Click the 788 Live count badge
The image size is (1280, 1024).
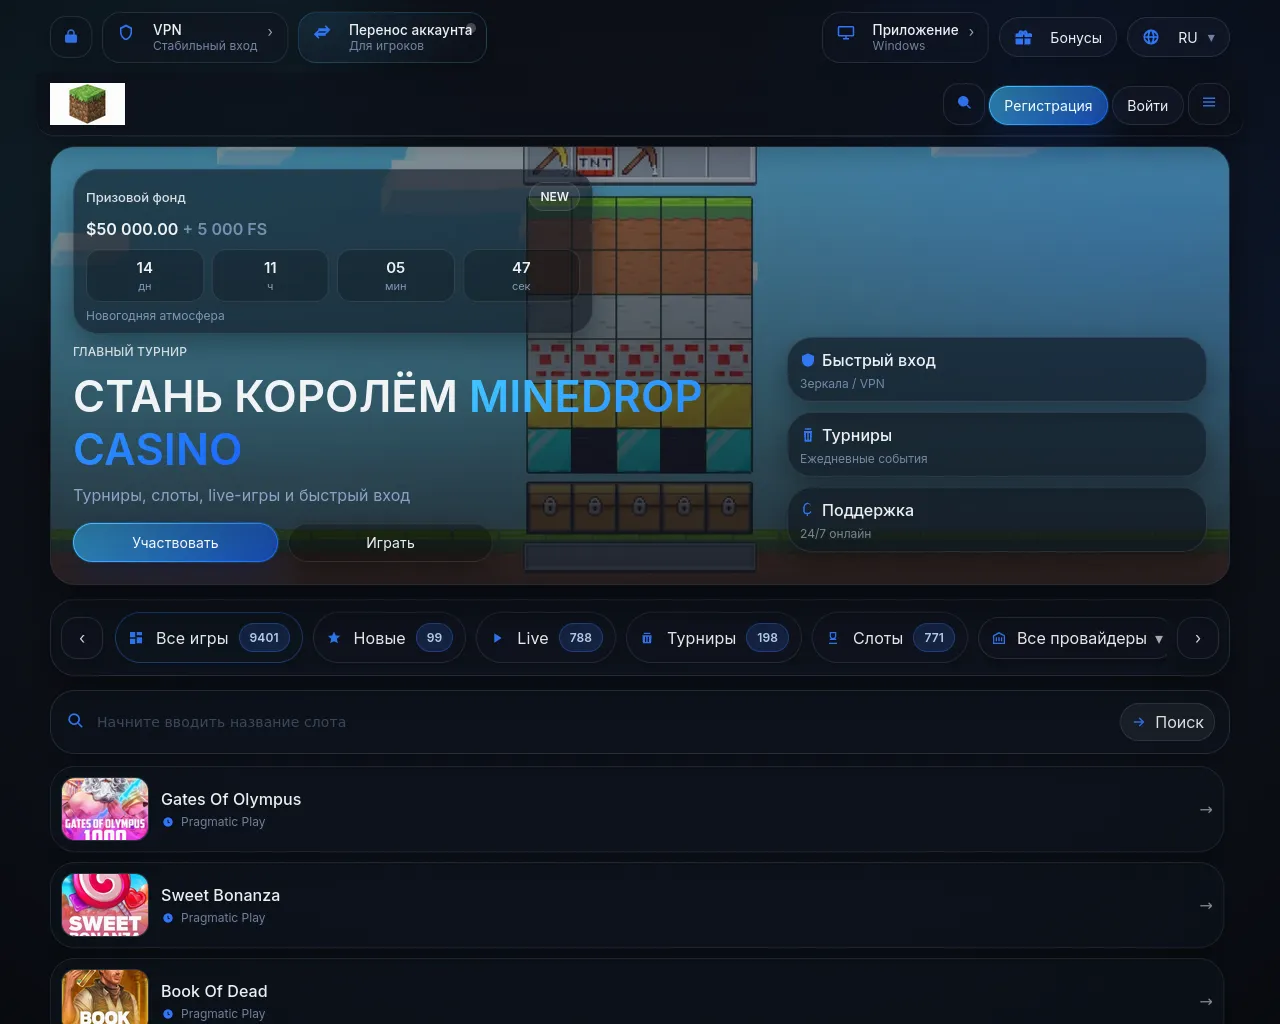[x=581, y=637]
